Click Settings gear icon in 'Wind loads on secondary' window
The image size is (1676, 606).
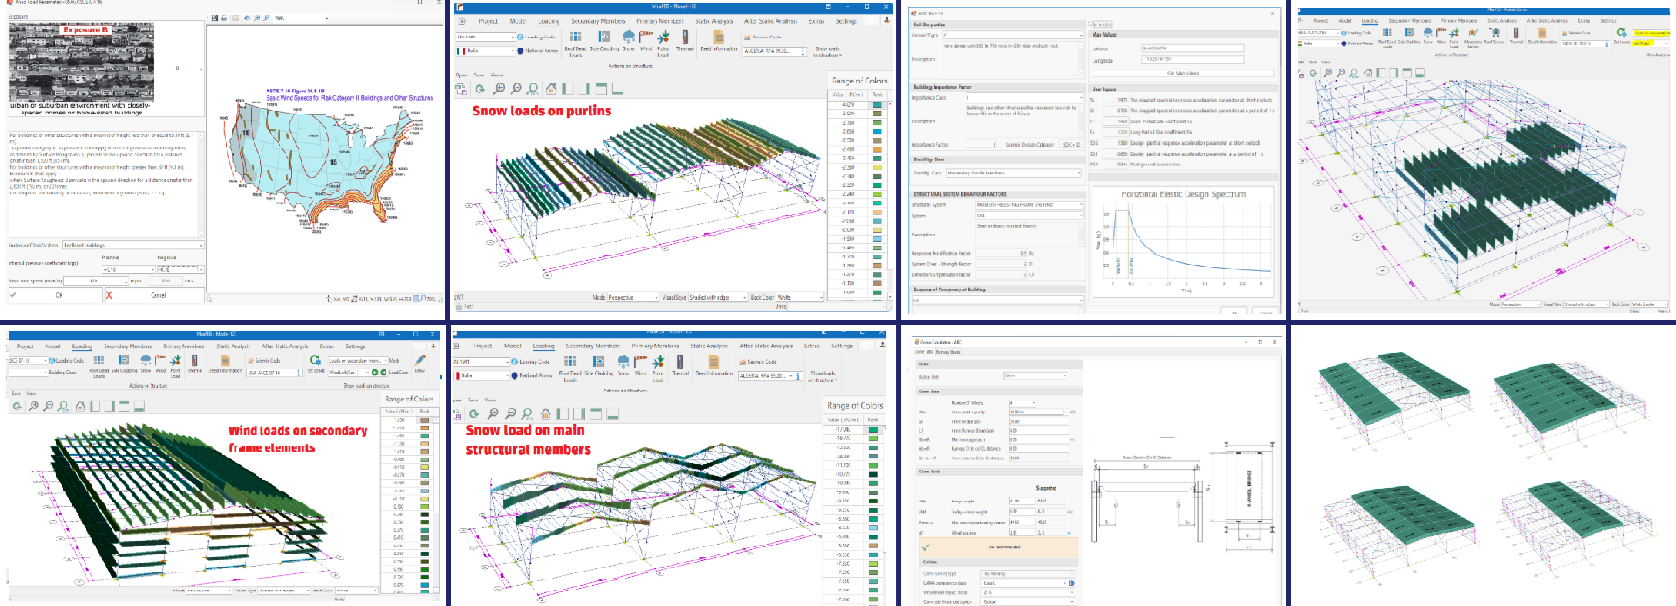(x=315, y=360)
